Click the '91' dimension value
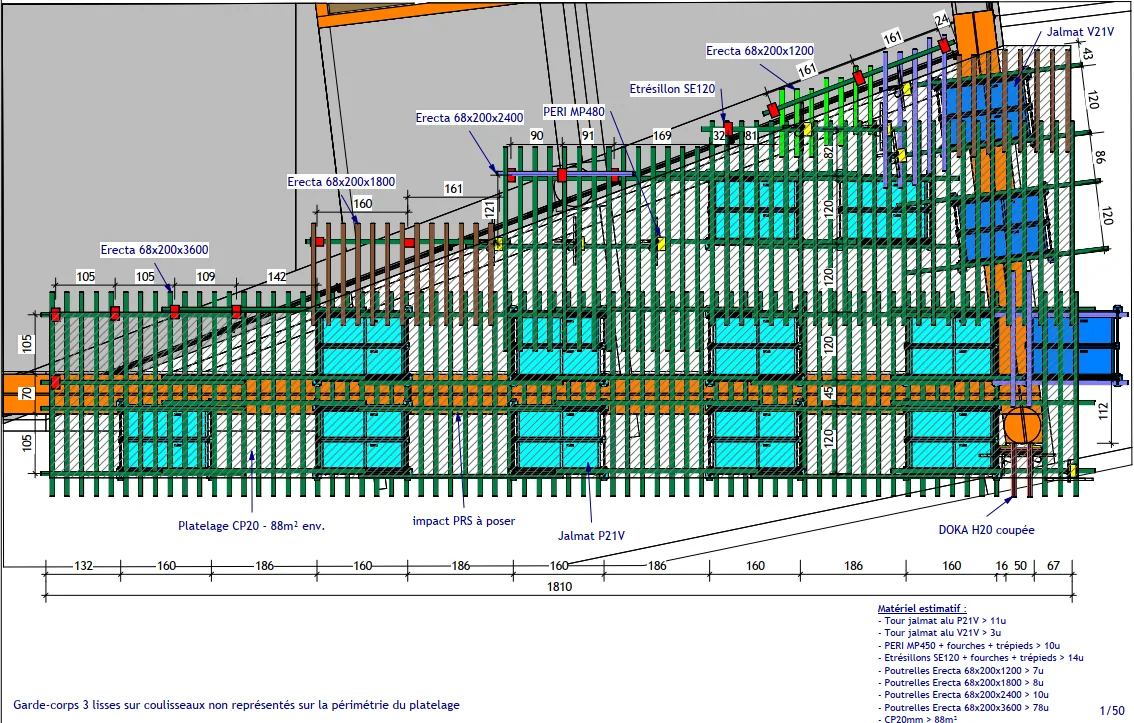1134x723 pixels. [588, 135]
